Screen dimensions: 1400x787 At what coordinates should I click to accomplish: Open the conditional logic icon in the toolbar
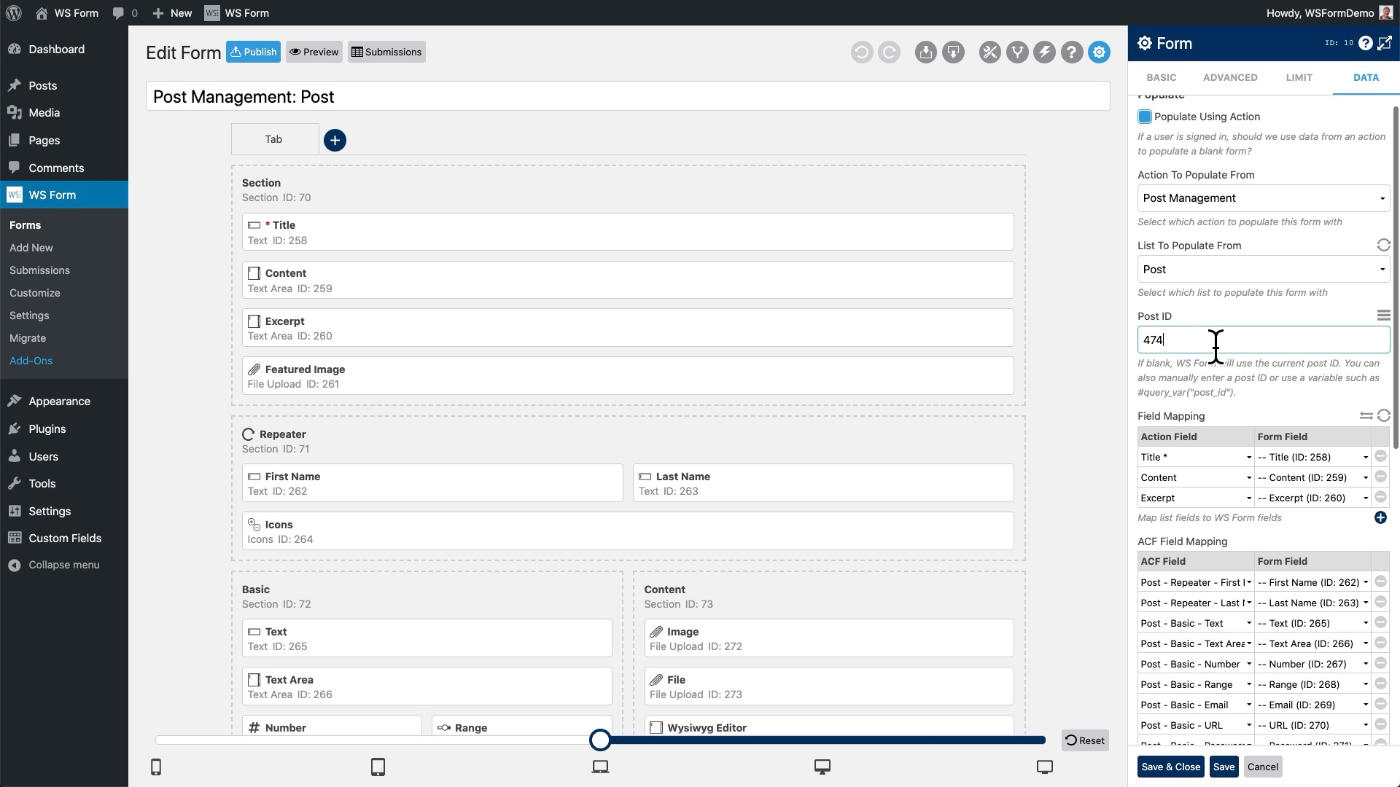[1017, 51]
